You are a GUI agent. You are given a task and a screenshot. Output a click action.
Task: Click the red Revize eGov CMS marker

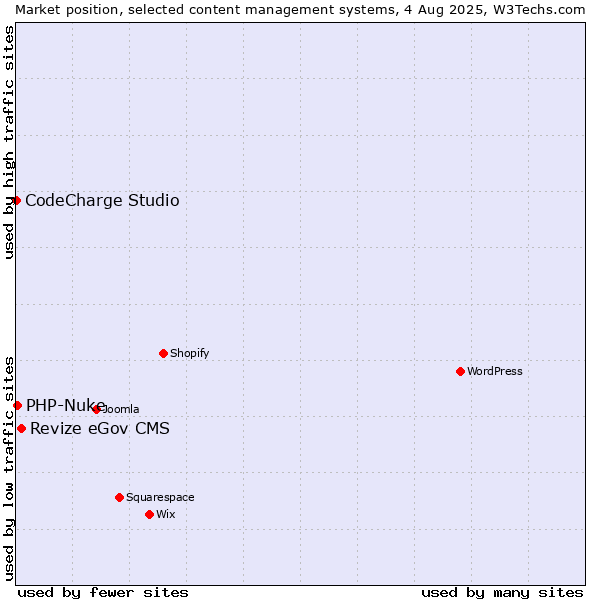(21, 429)
